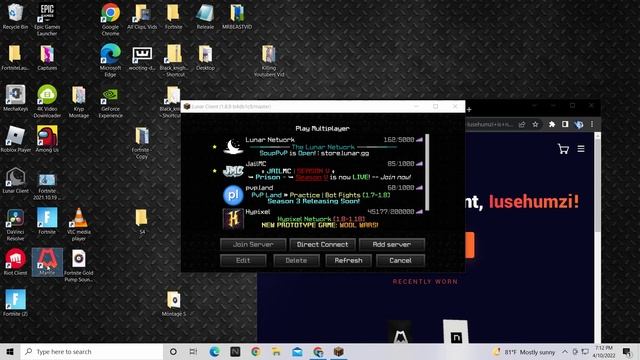Open Mail app from the taskbar

click(x=297, y=351)
